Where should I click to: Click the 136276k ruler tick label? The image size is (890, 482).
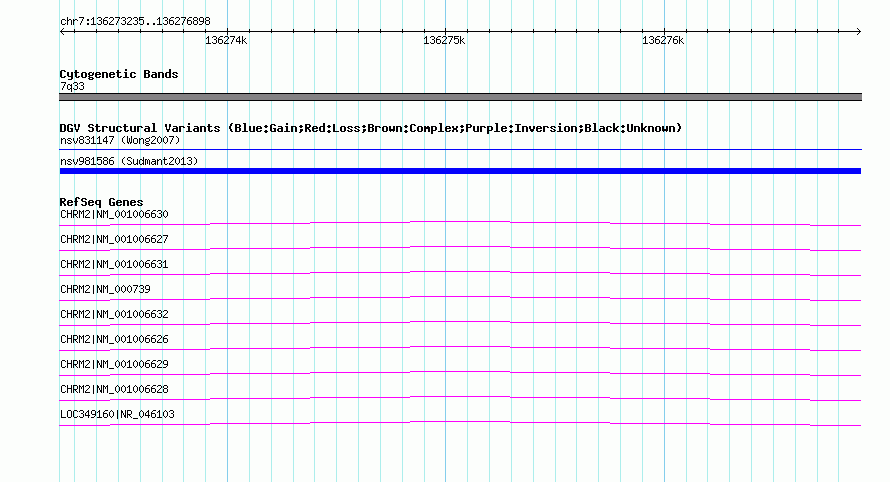663,40
